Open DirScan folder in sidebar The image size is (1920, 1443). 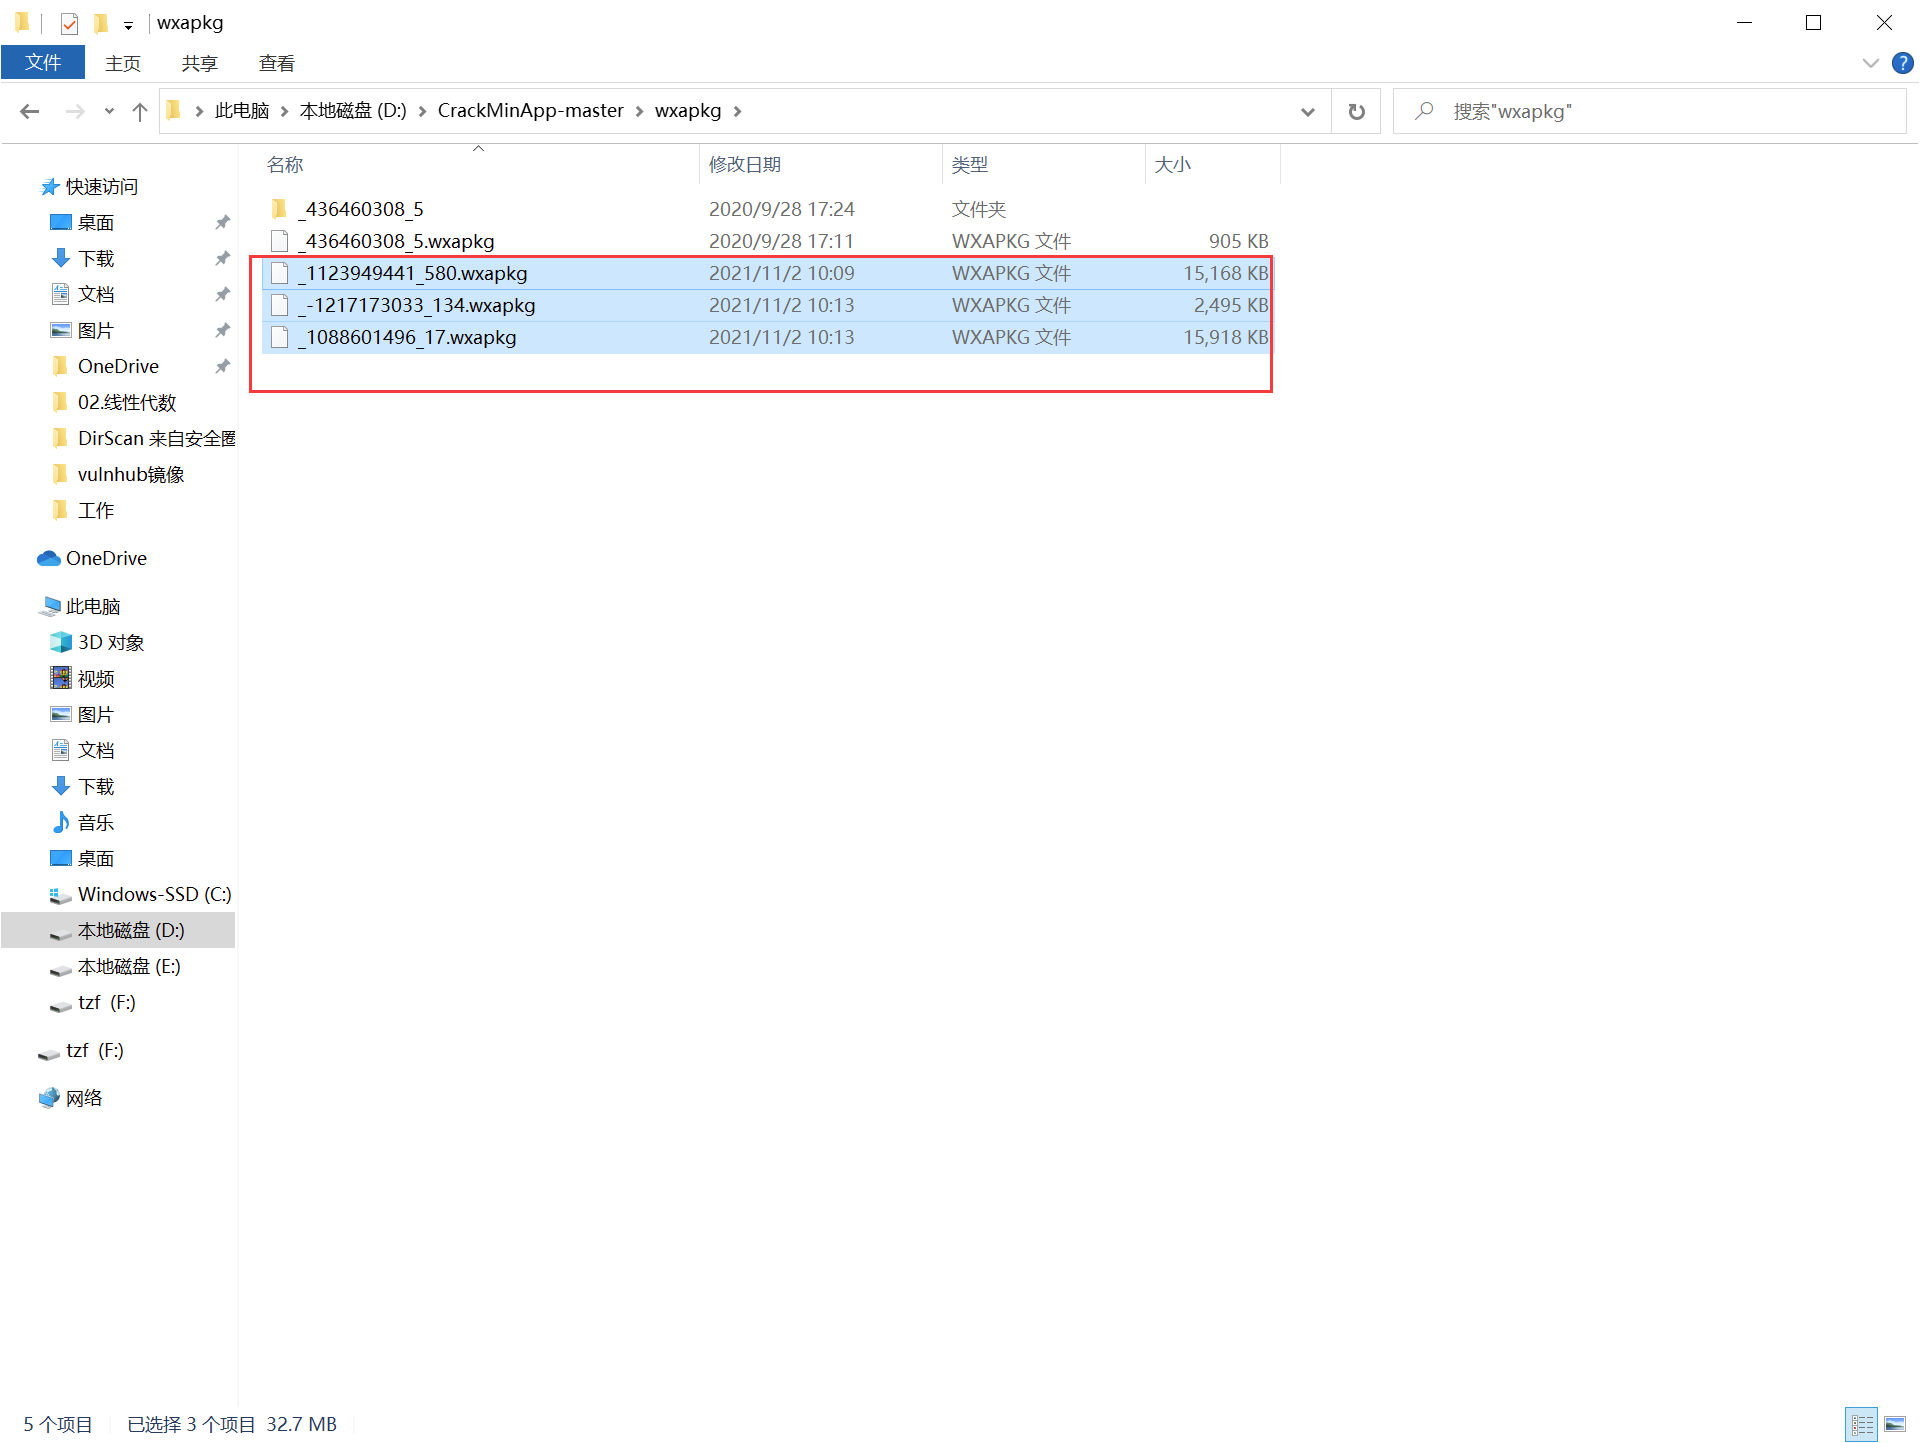point(156,439)
